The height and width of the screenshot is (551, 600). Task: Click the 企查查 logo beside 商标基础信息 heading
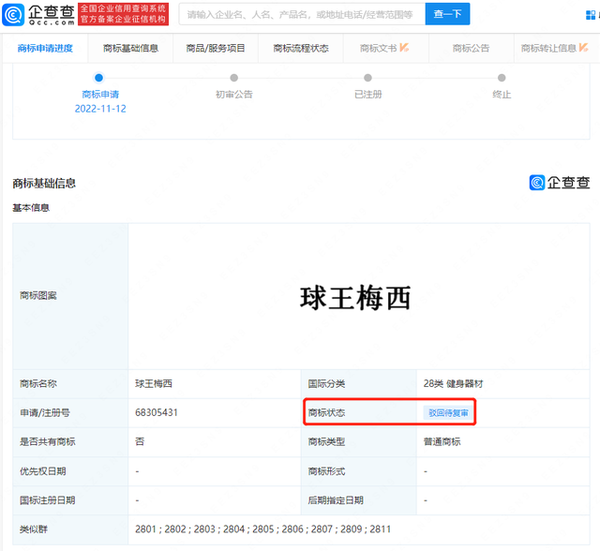(x=559, y=182)
